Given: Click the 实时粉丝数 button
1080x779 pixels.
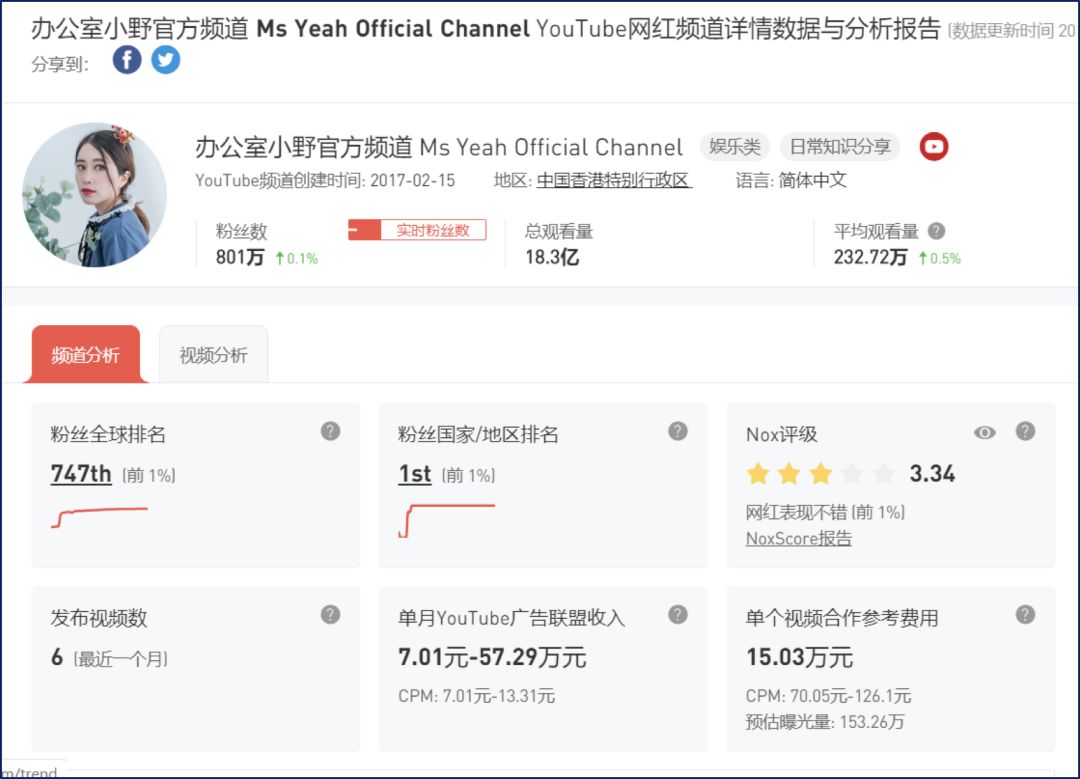Looking at the screenshot, I should [417, 230].
